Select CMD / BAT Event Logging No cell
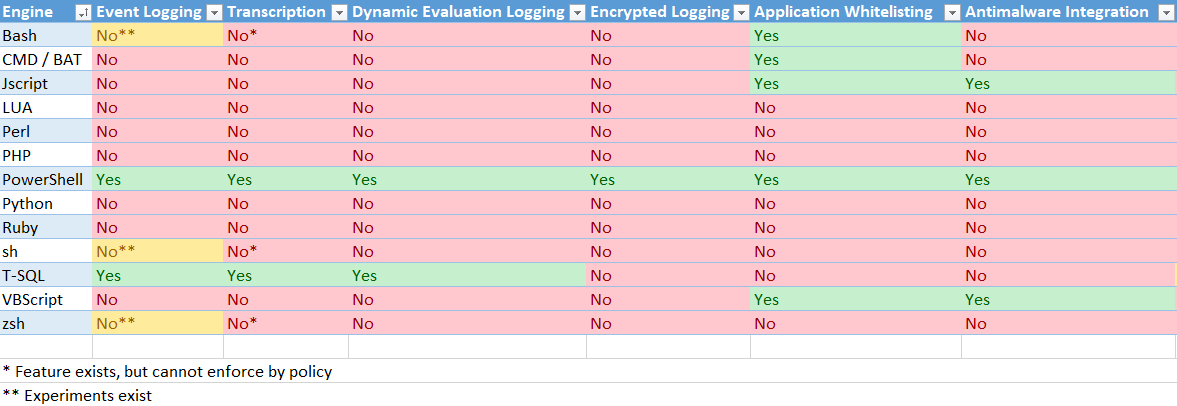Viewport: 1177px width, 406px height. (158, 59)
